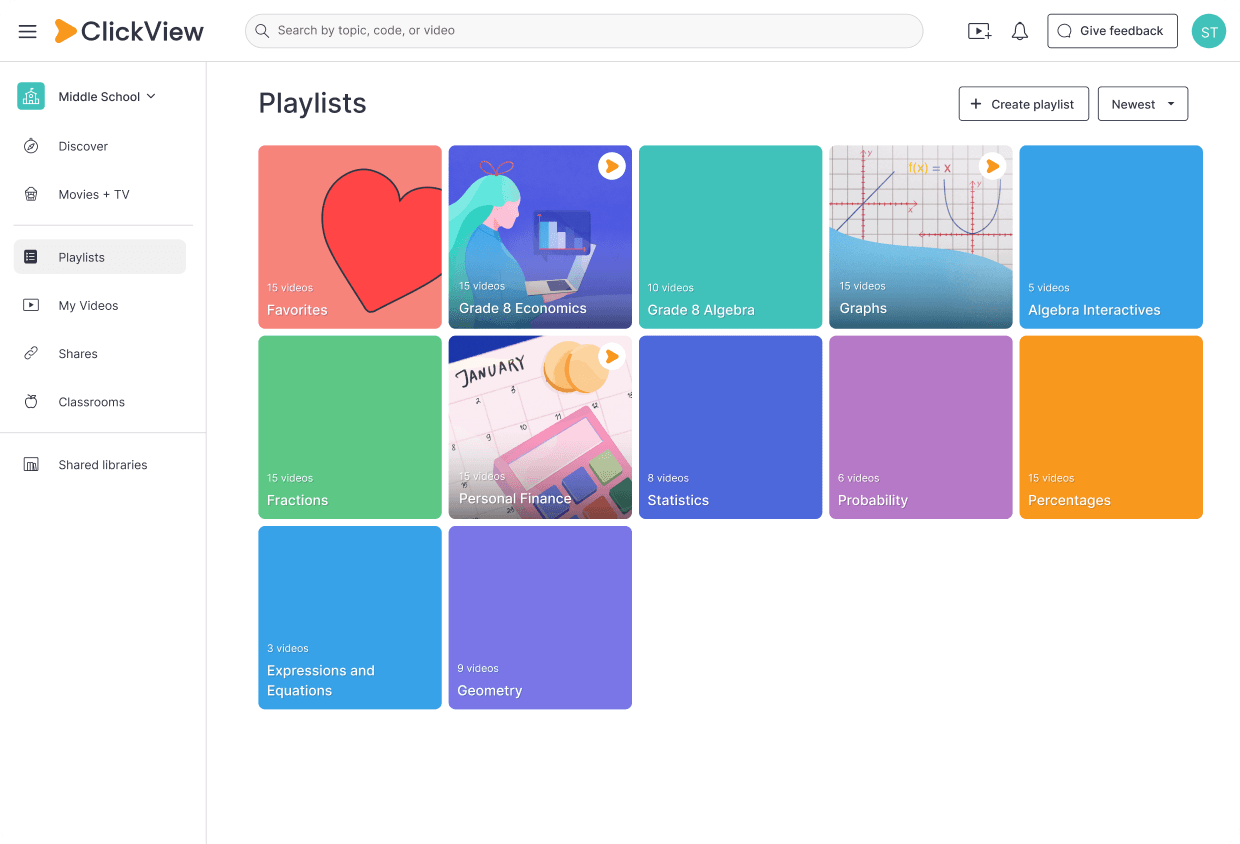Click the Playlists list icon
This screenshot has width=1240, height=844.
[31, 257]
